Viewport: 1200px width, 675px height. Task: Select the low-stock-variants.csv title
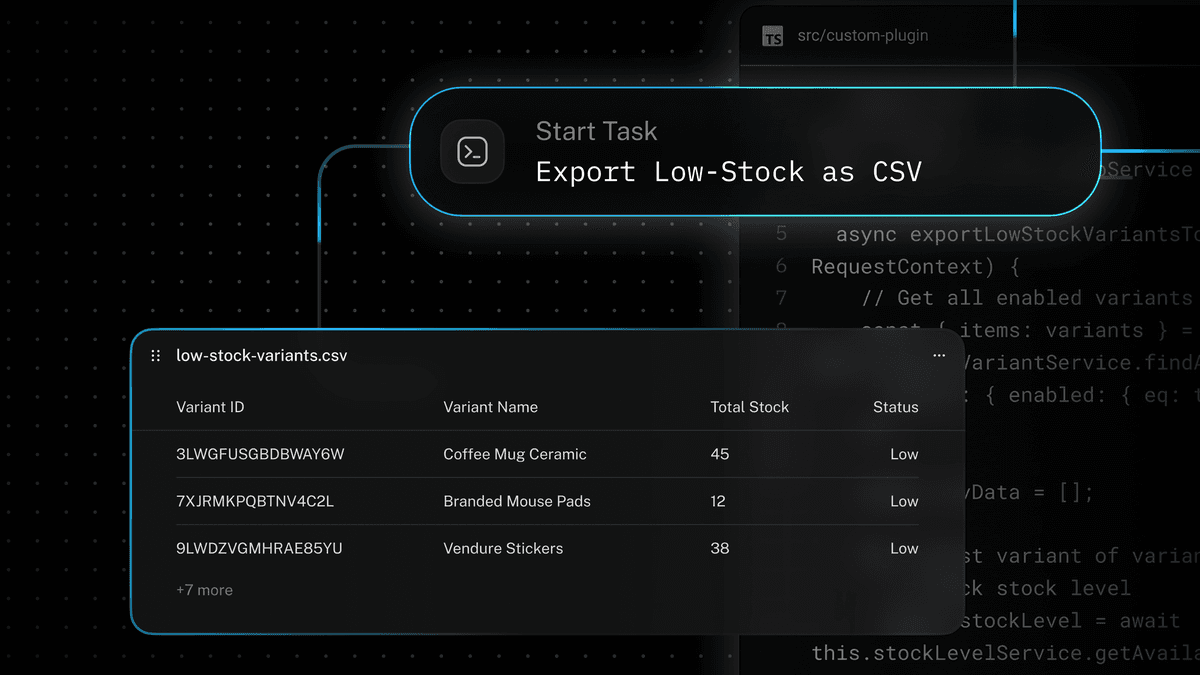[262, 356]
